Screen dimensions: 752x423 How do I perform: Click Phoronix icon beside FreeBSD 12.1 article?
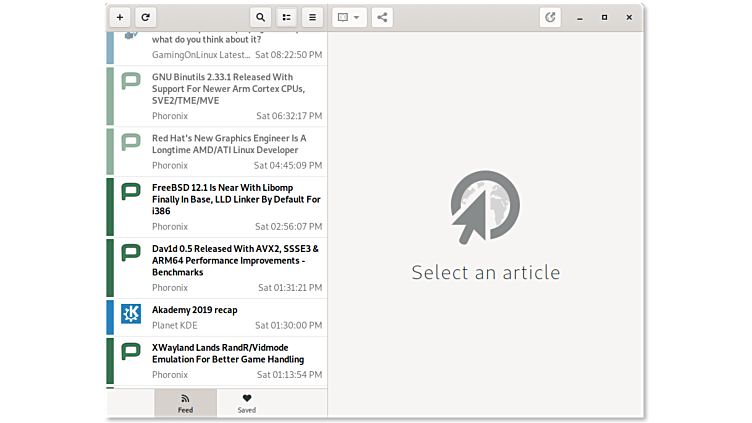coord(131,191)
